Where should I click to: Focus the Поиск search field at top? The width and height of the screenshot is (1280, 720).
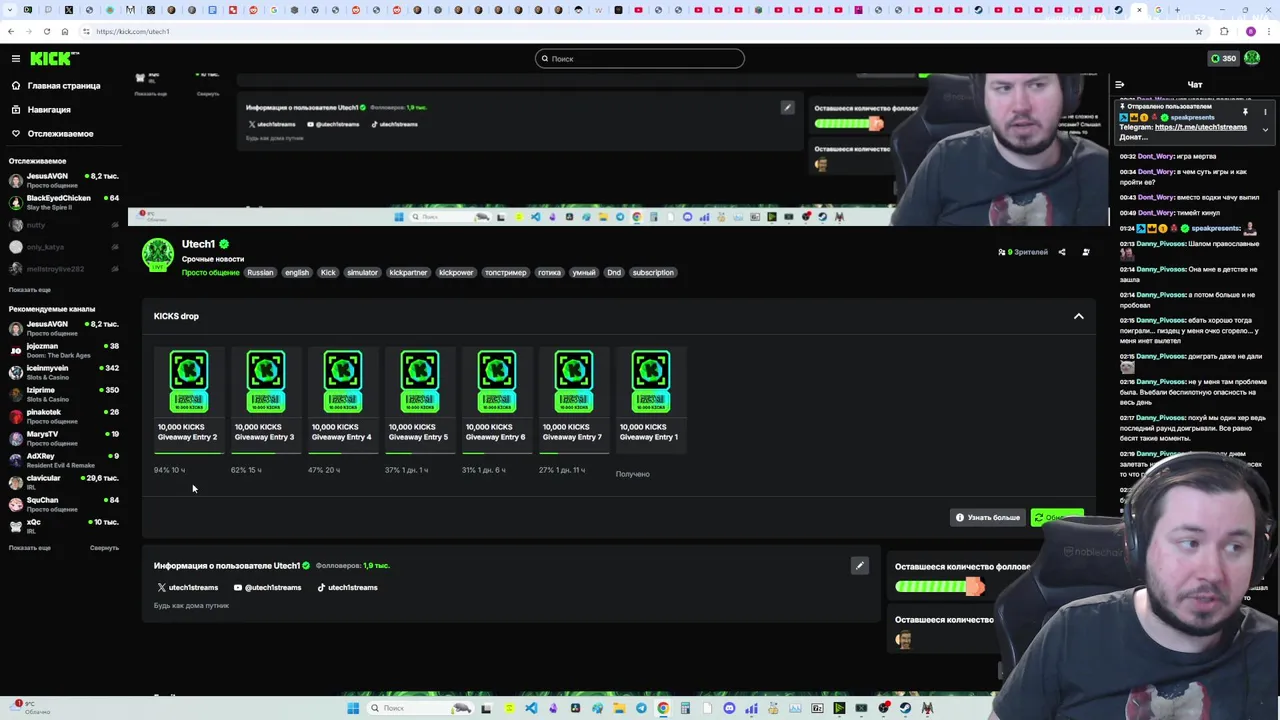tap(640, 59)
